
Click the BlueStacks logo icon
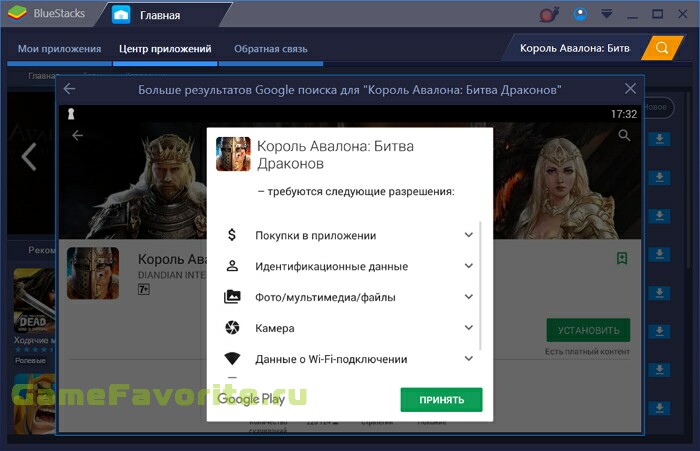(x=17, y=13)
